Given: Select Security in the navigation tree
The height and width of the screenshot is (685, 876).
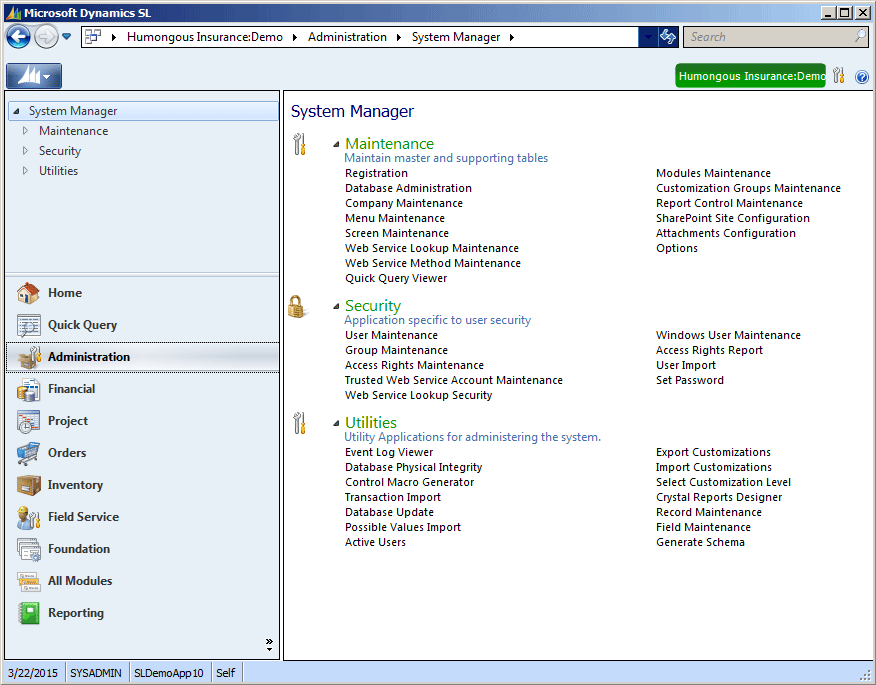Looking at the screenshot, I should click(60, 151).
